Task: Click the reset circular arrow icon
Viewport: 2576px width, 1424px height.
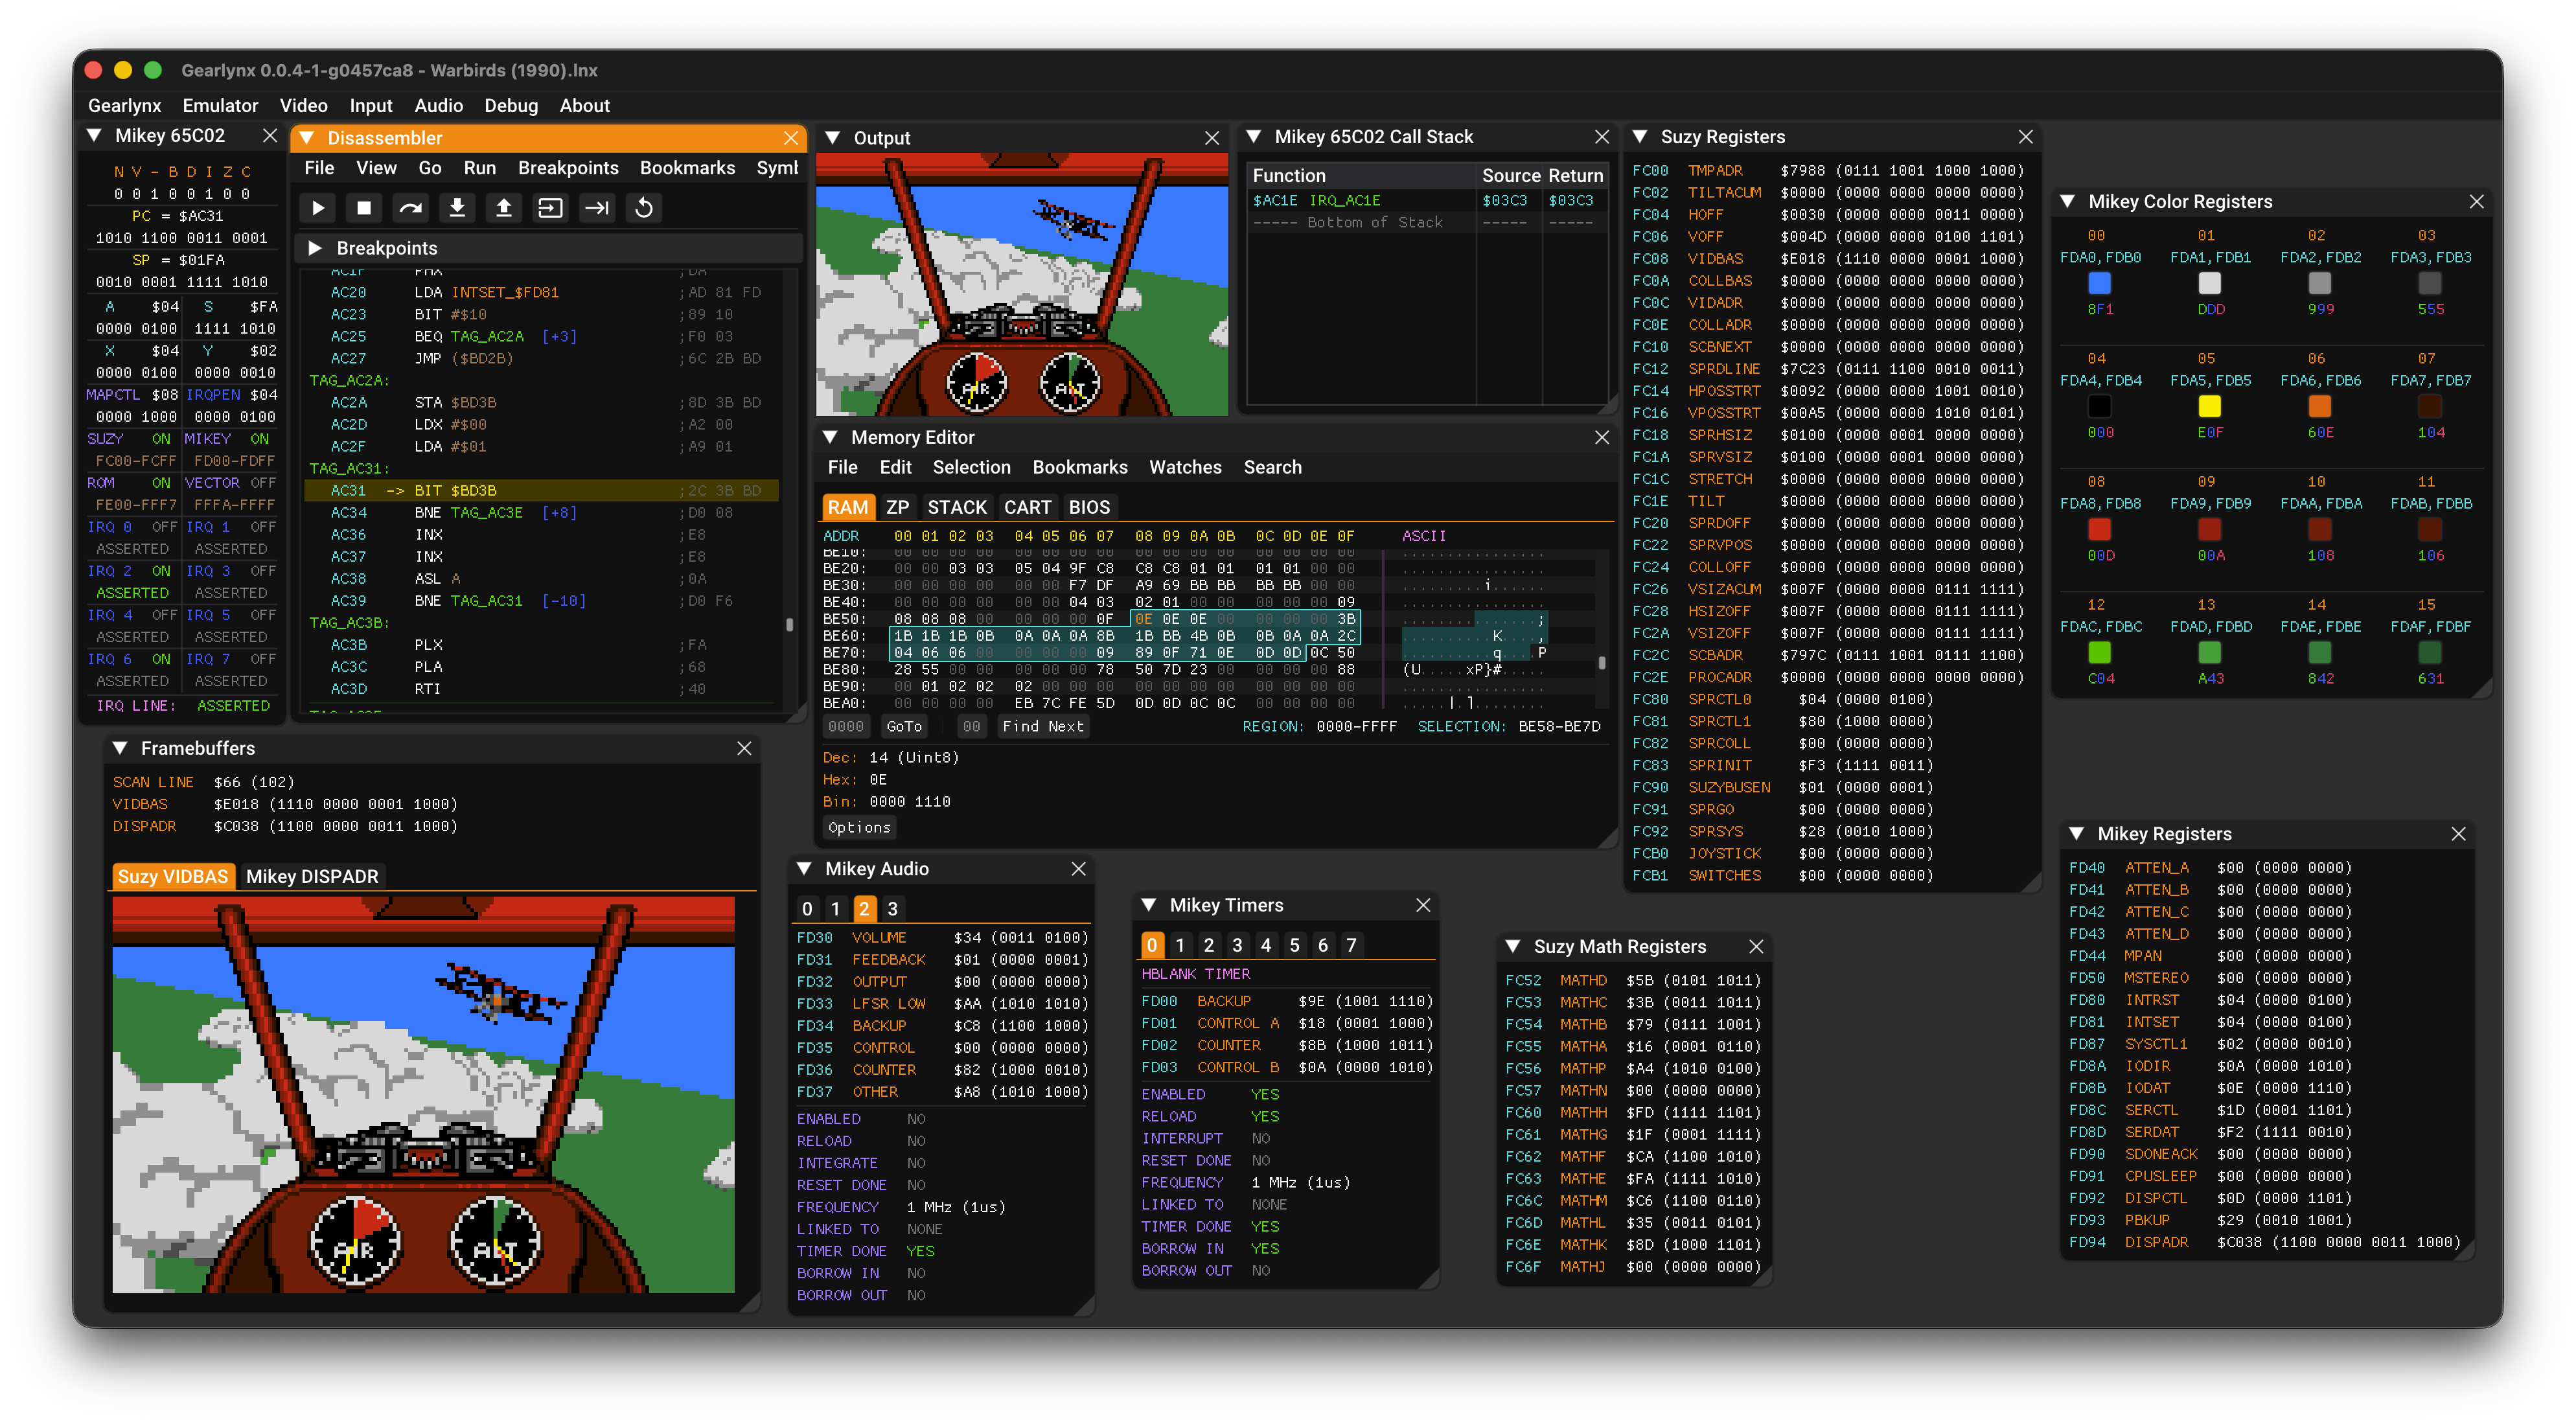Action: (644, 208)
